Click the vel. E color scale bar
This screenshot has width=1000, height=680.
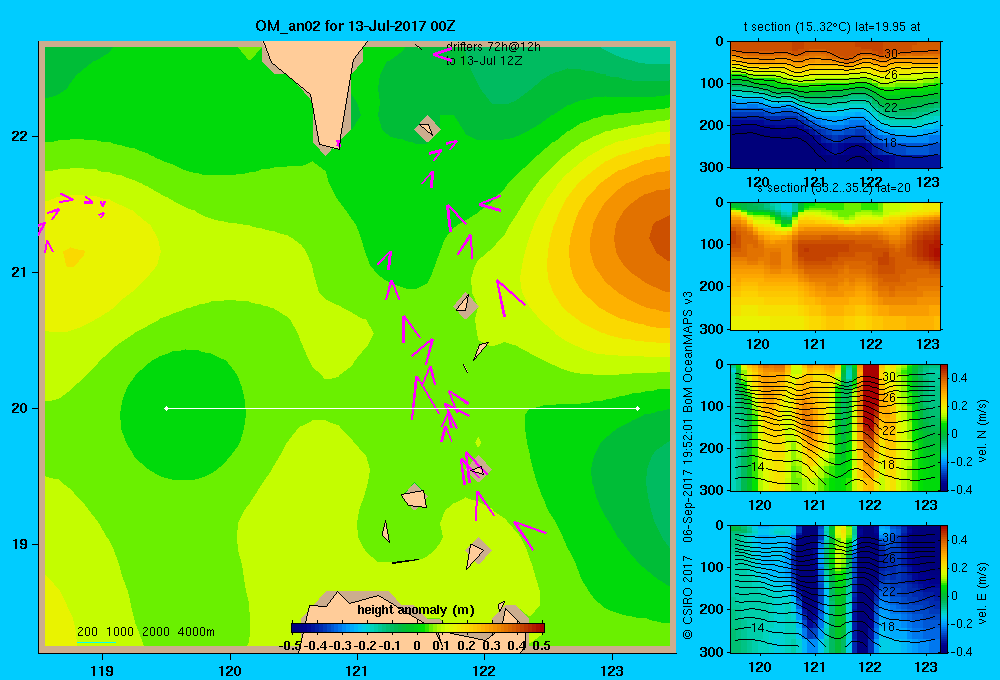945,589
